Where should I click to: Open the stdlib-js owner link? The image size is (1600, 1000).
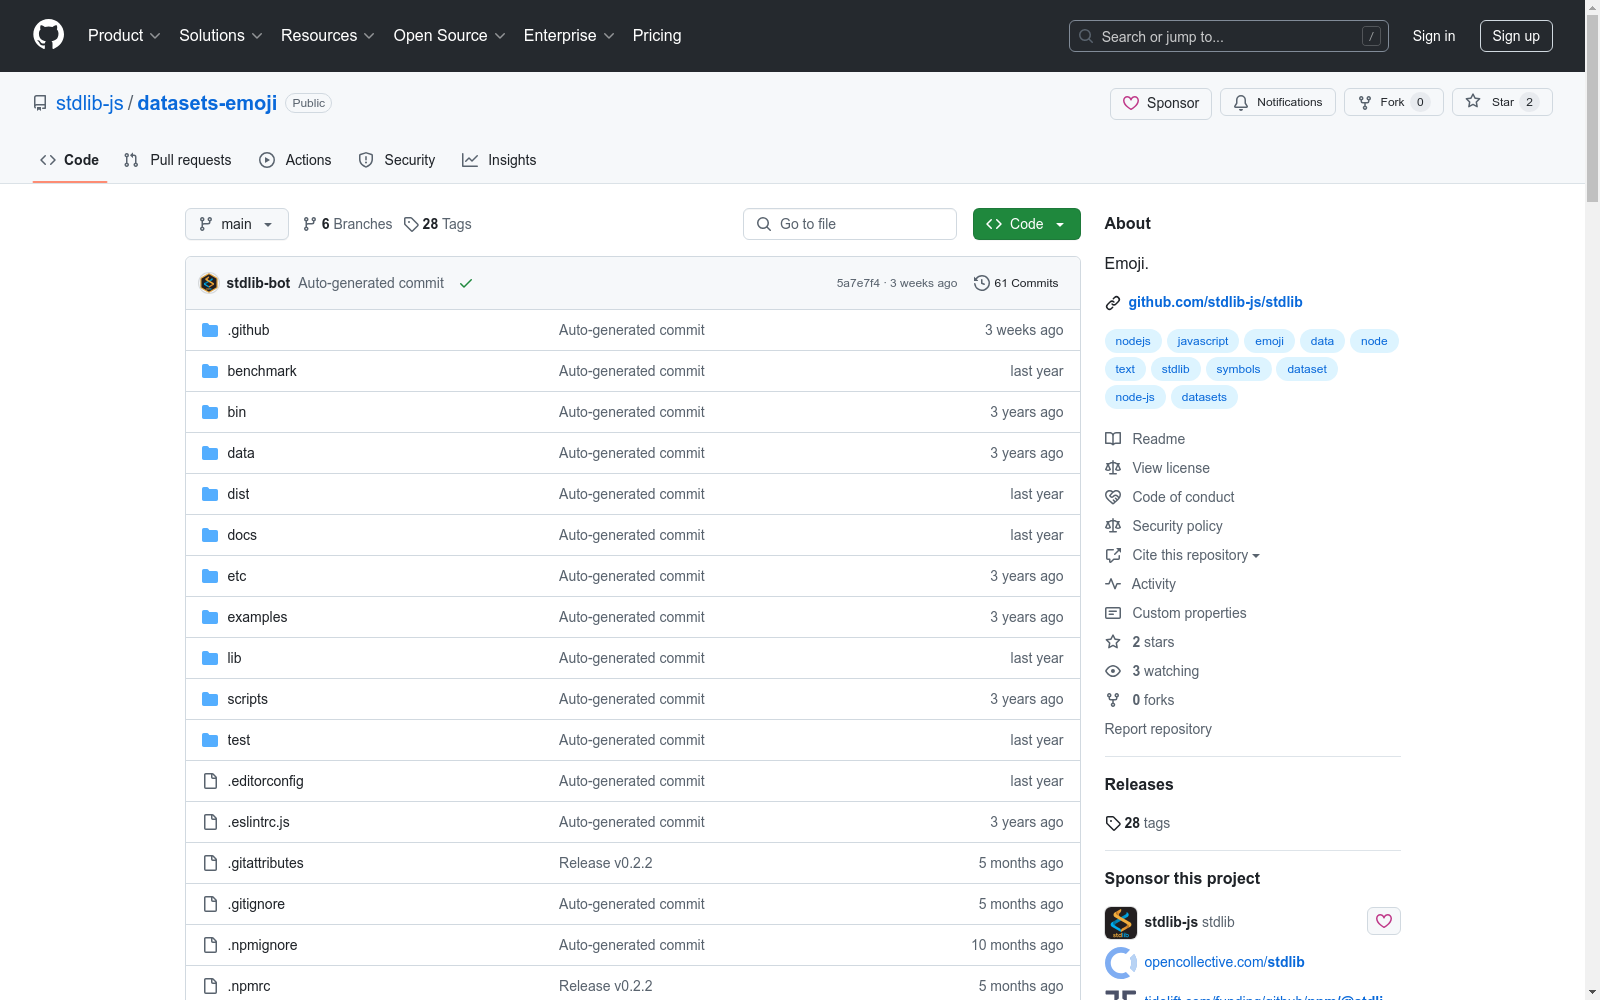coord(90,103)
